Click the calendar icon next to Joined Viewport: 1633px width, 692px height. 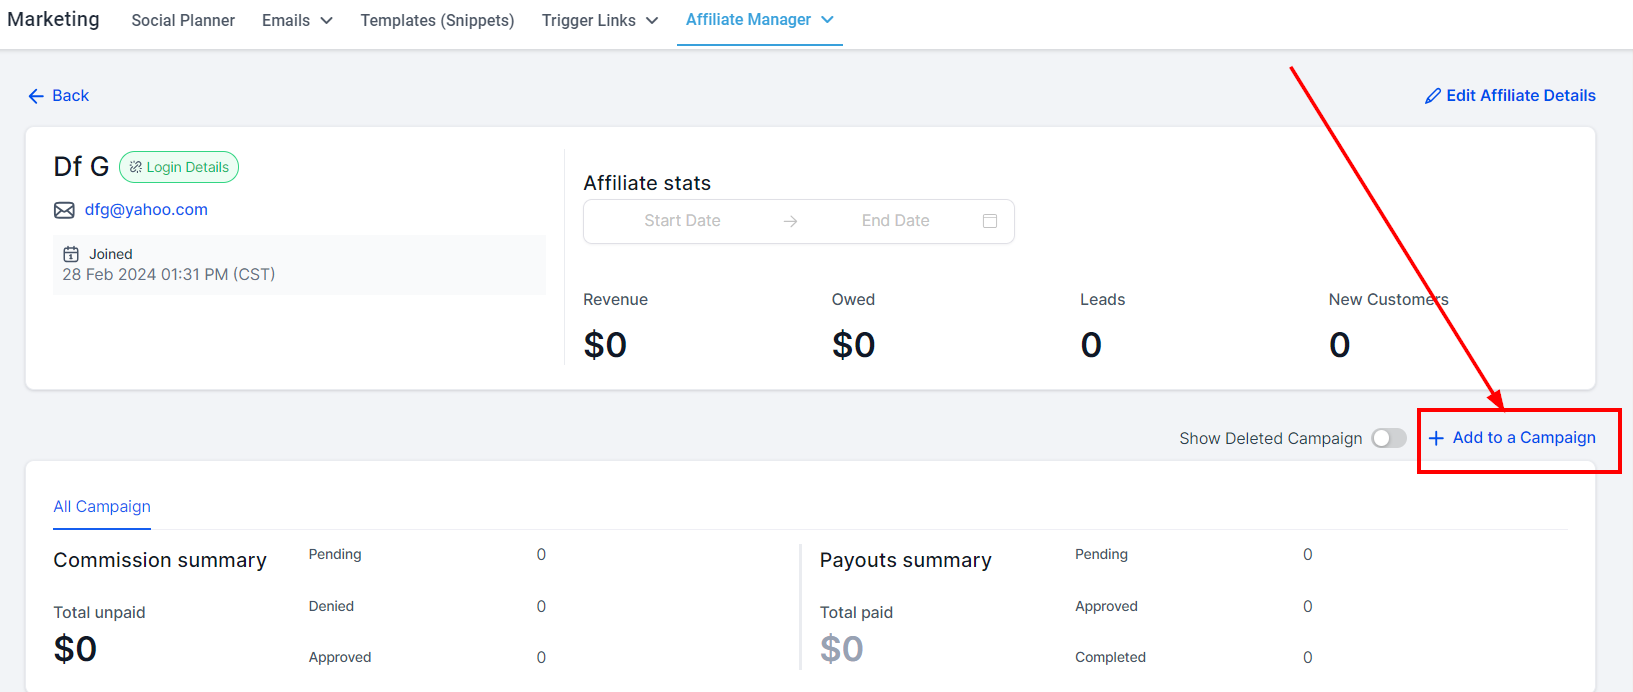(x=71, y=254)
